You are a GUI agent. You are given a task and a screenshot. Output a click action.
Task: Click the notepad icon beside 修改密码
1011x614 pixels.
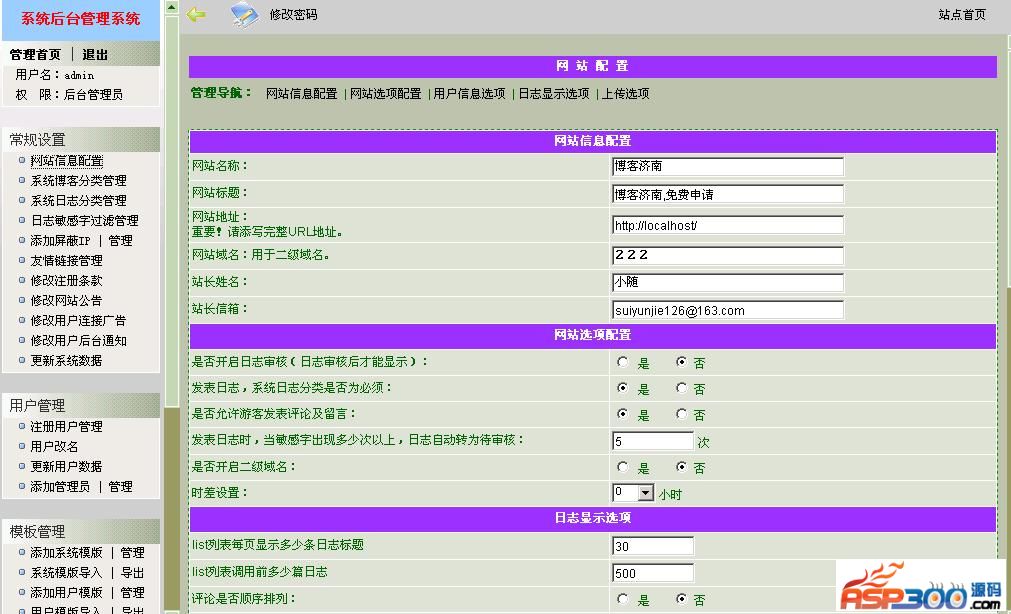[243, 14]
